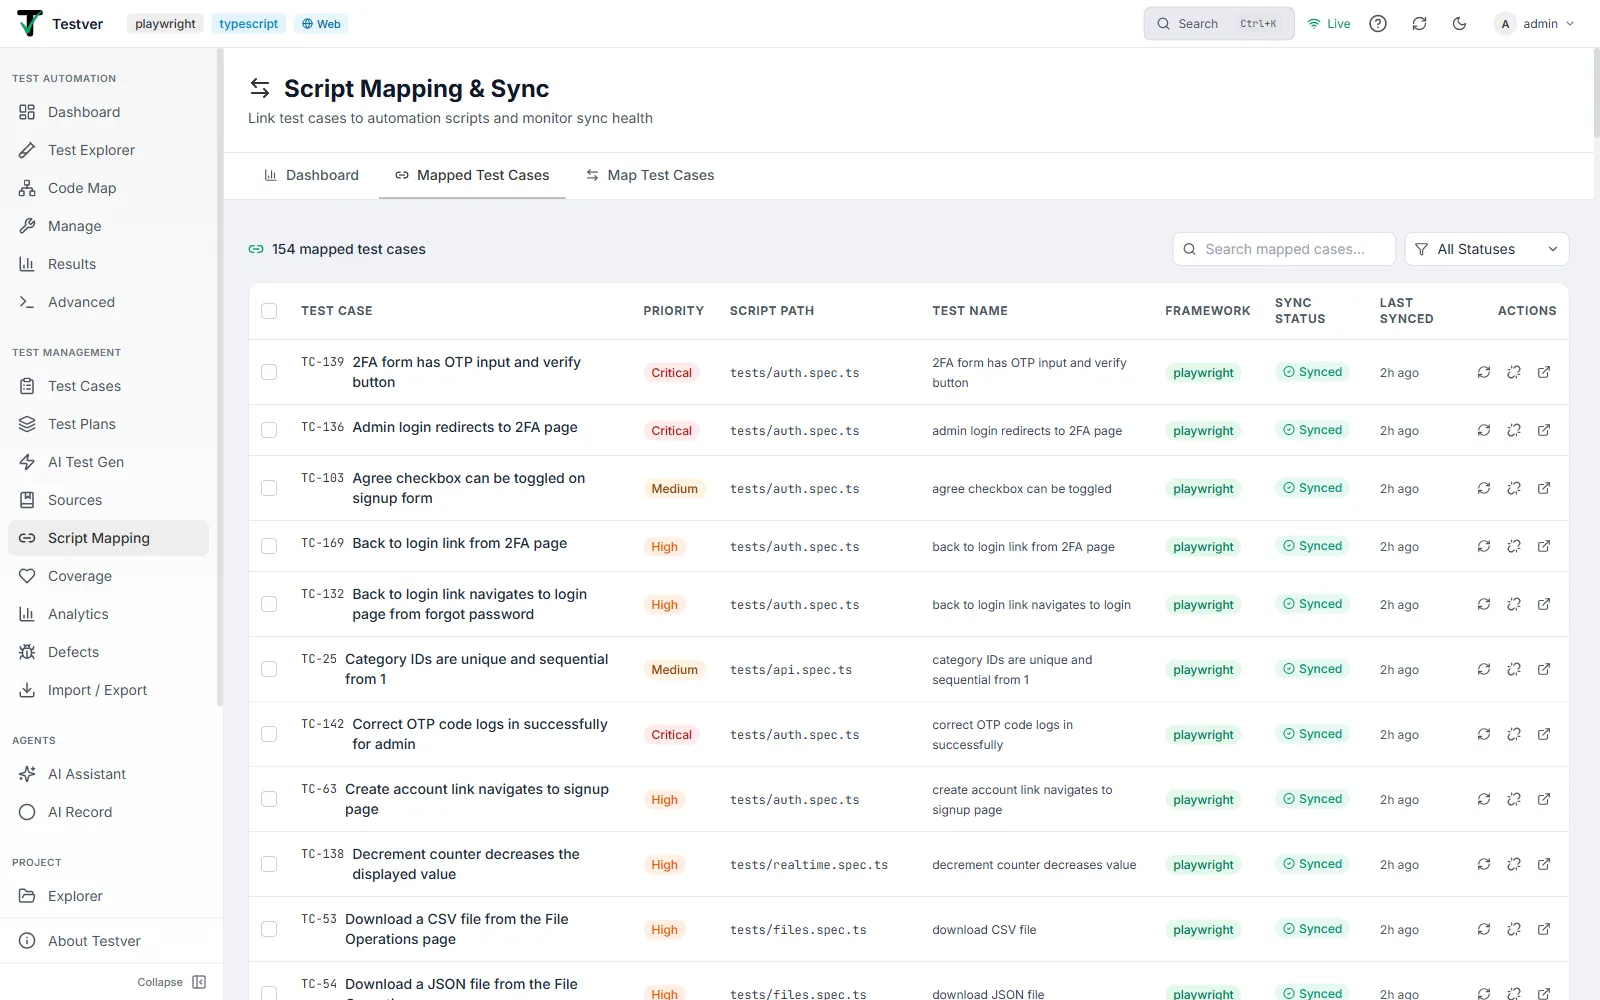The width and height of the screenshot is (1600, 1000).
Task: Open the Manage section
Action: click(108, 226)
